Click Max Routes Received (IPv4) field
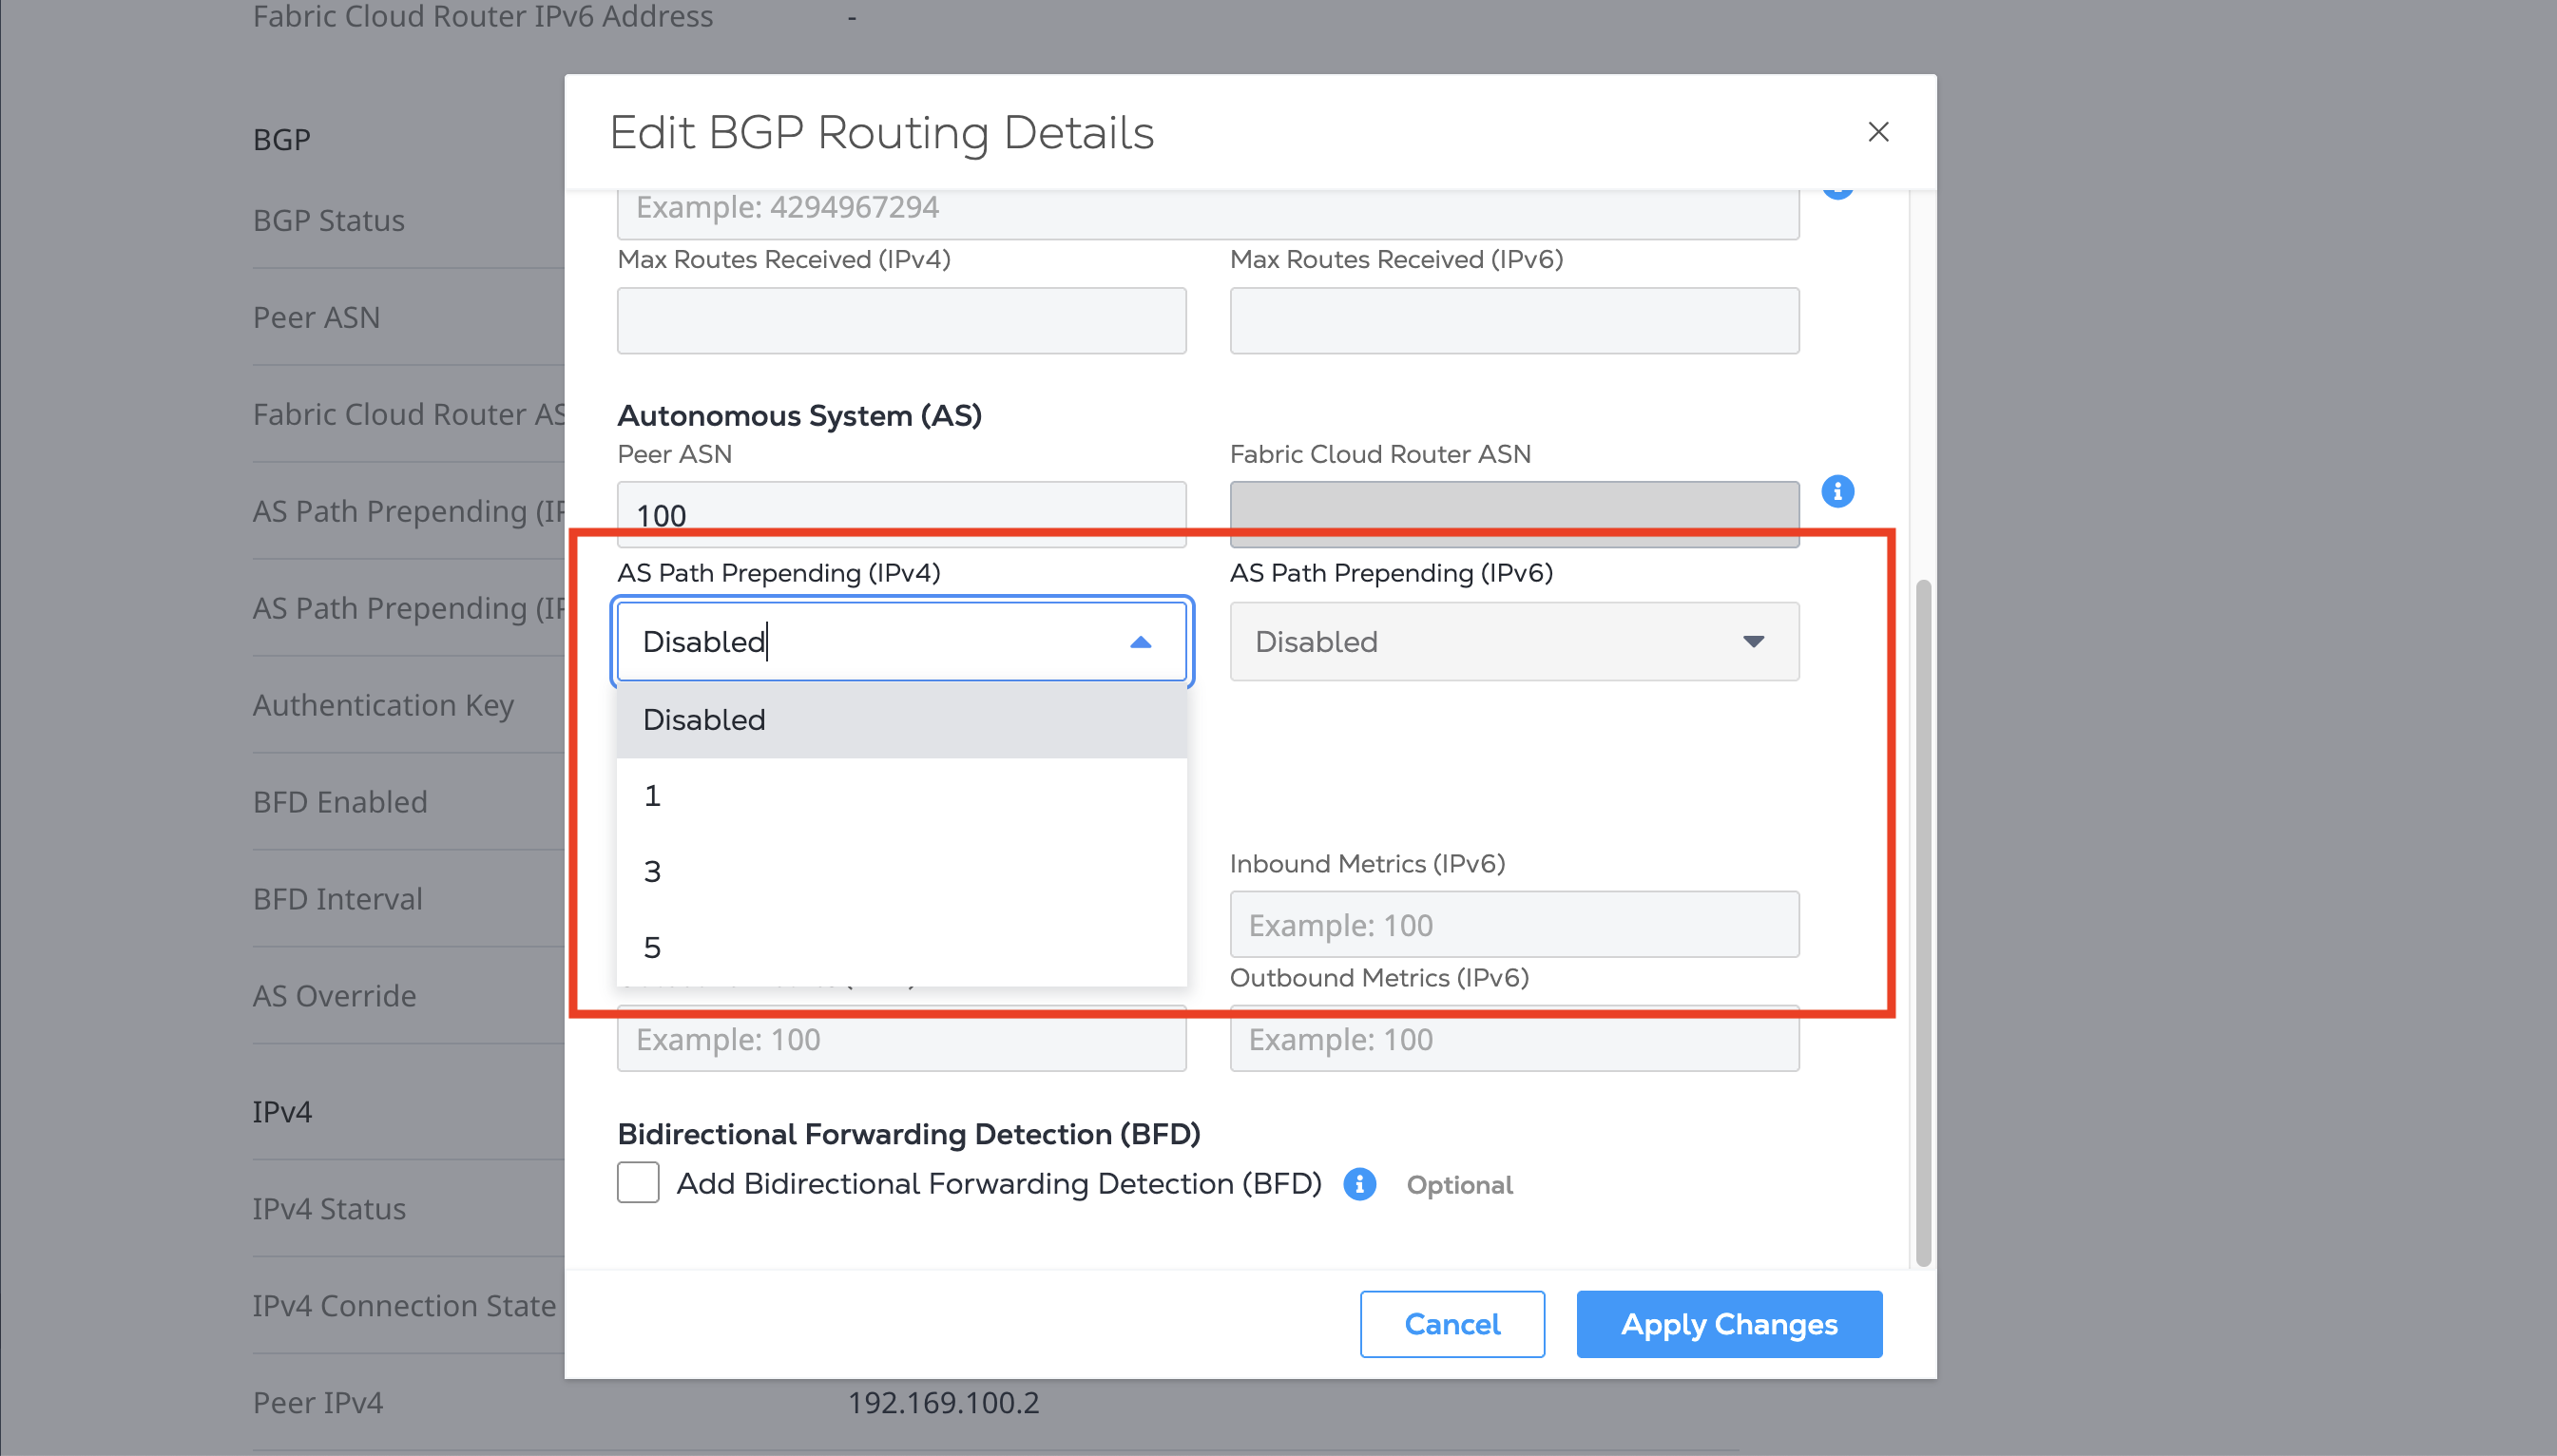2557x1456 pixels. pos(901,321)
